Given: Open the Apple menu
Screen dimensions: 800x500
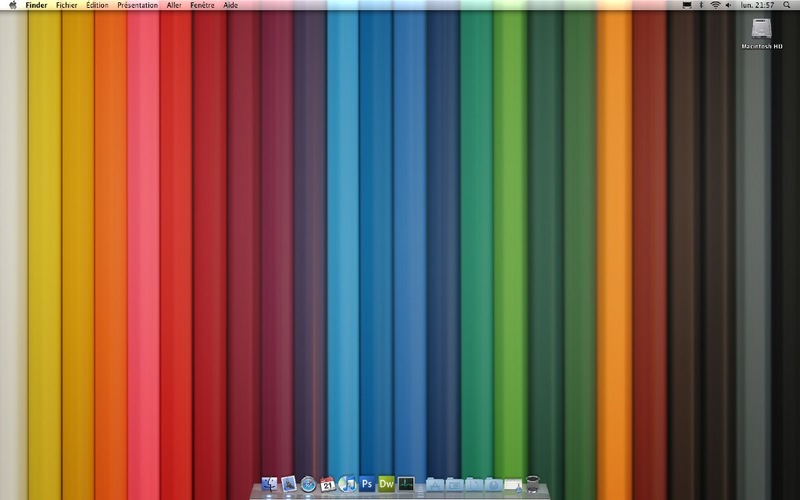Looking at the screenshot, I should click(x=13, y=5).
